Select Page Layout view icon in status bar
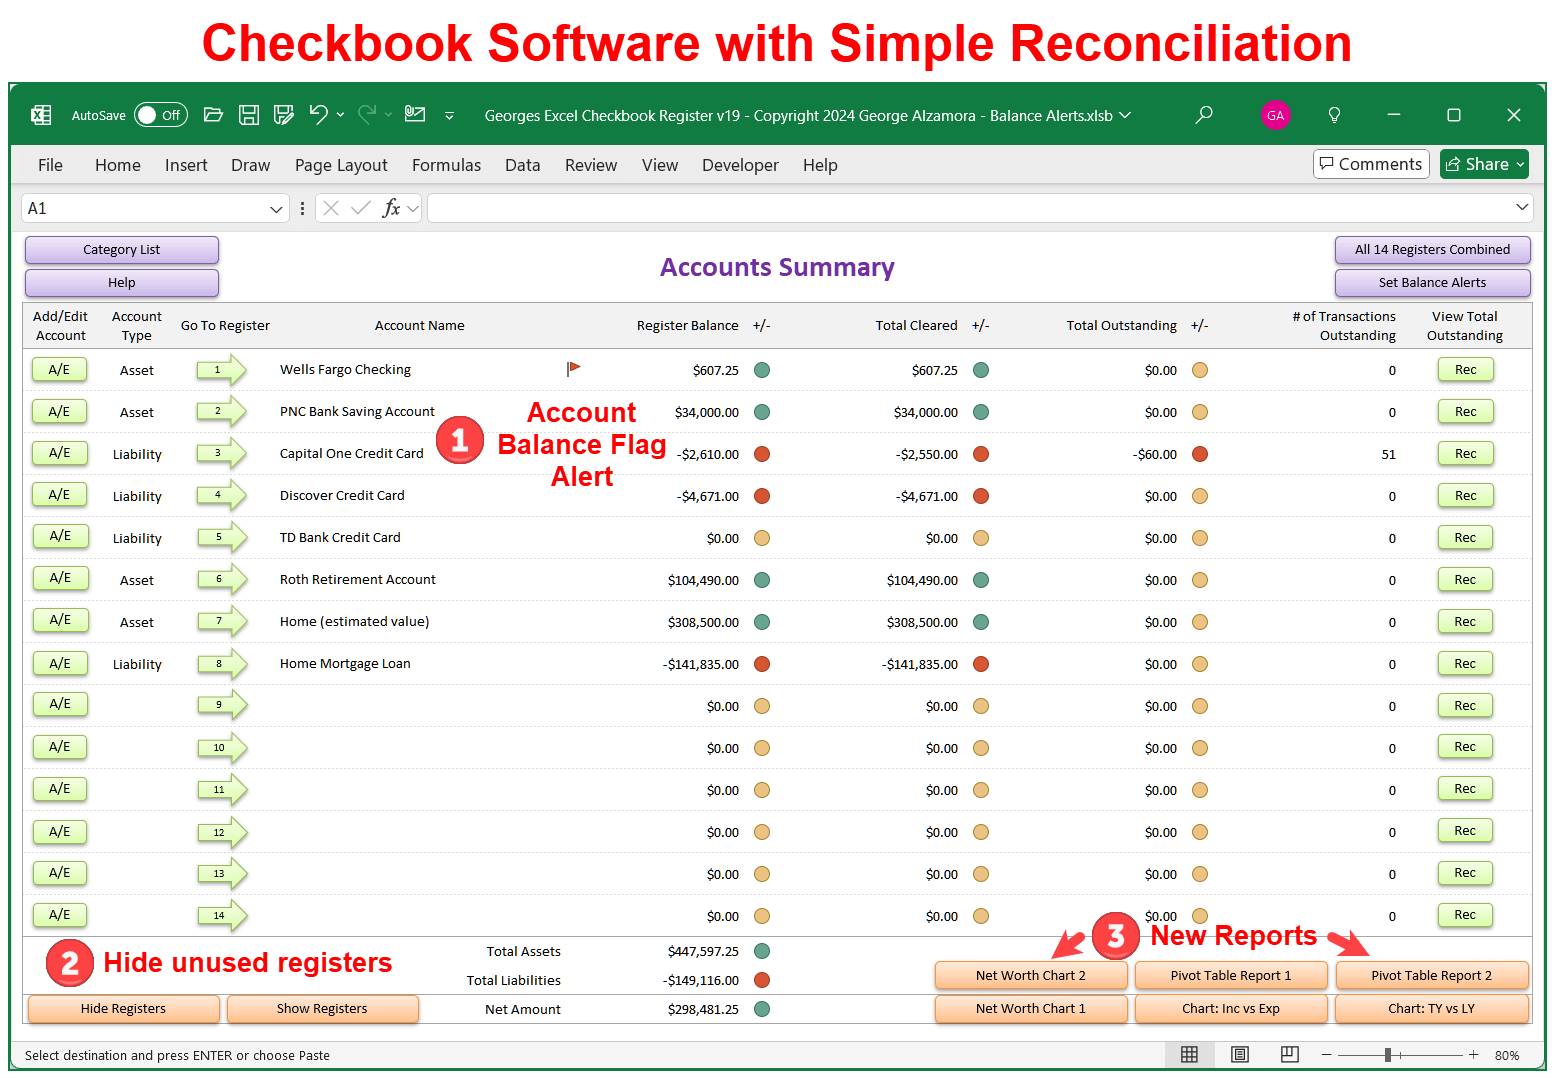 coord(1239,1055)
